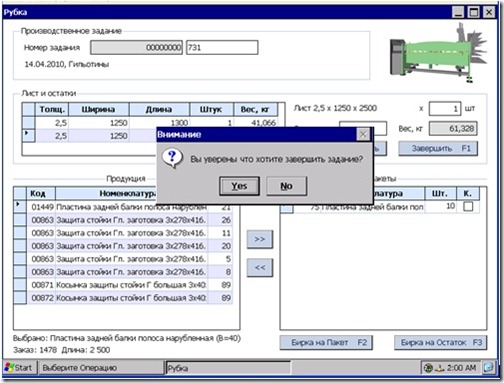Select row 00872 Косынка защиты стойки
Image resolution: width=504 pixels, height=383 pixels.
click(x=123, y=298)
